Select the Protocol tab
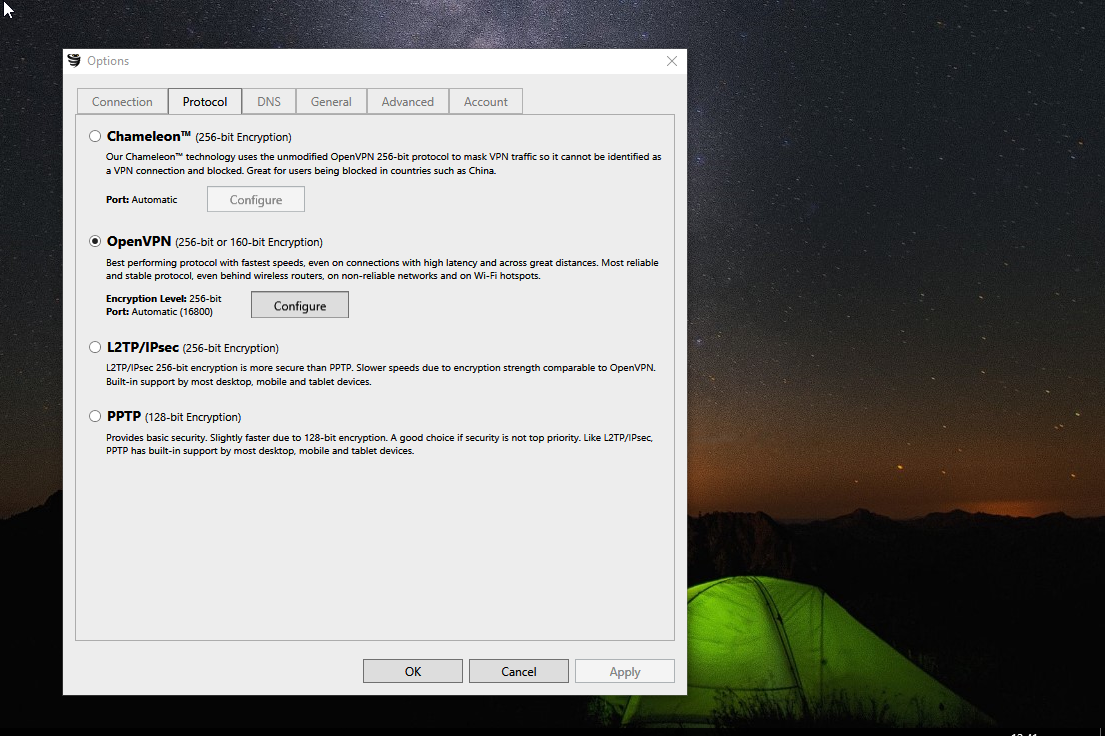Viewport: 1105px width, 736px height. pos(205,102)
